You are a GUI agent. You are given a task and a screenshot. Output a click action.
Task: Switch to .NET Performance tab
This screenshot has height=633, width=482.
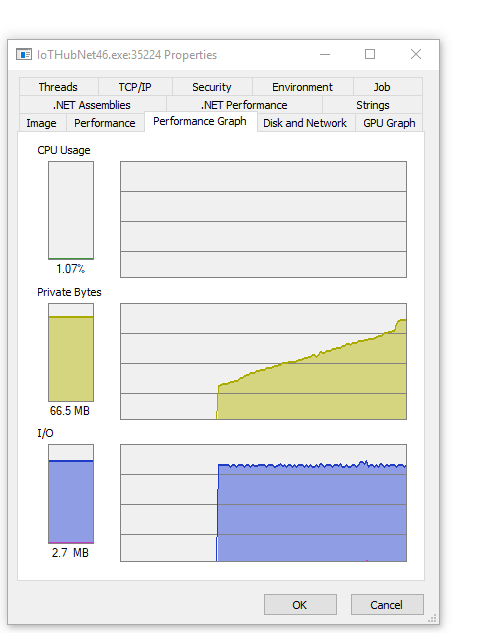point(244,105)
